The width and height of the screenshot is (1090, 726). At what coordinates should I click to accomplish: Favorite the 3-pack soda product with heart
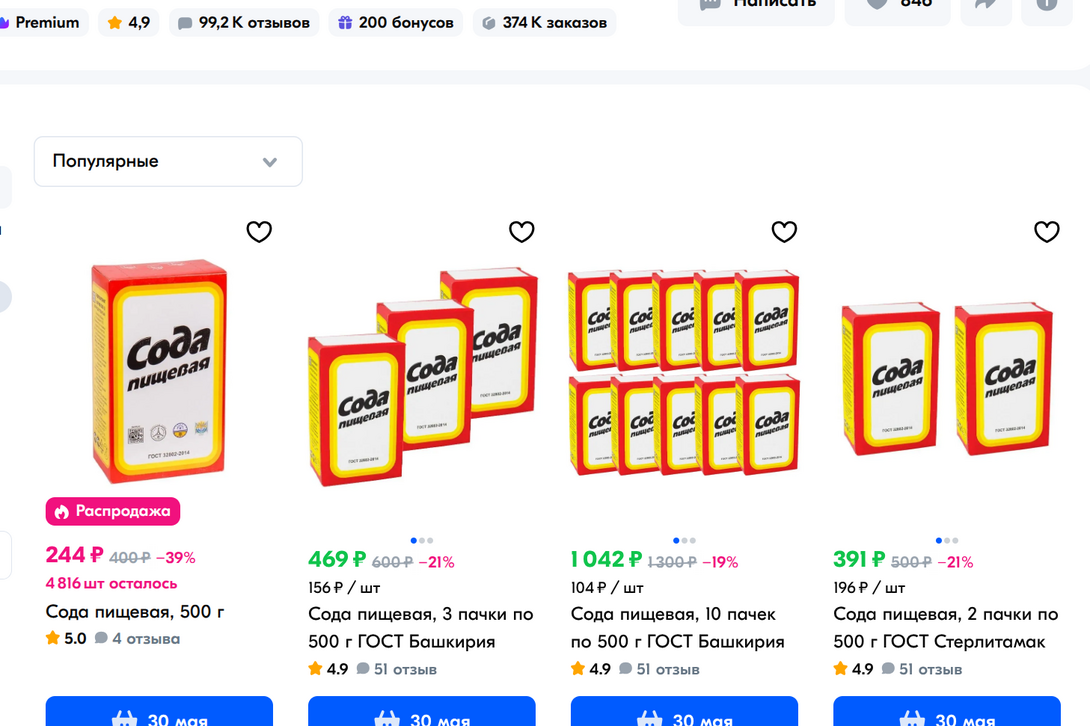[x=521, y=232]
